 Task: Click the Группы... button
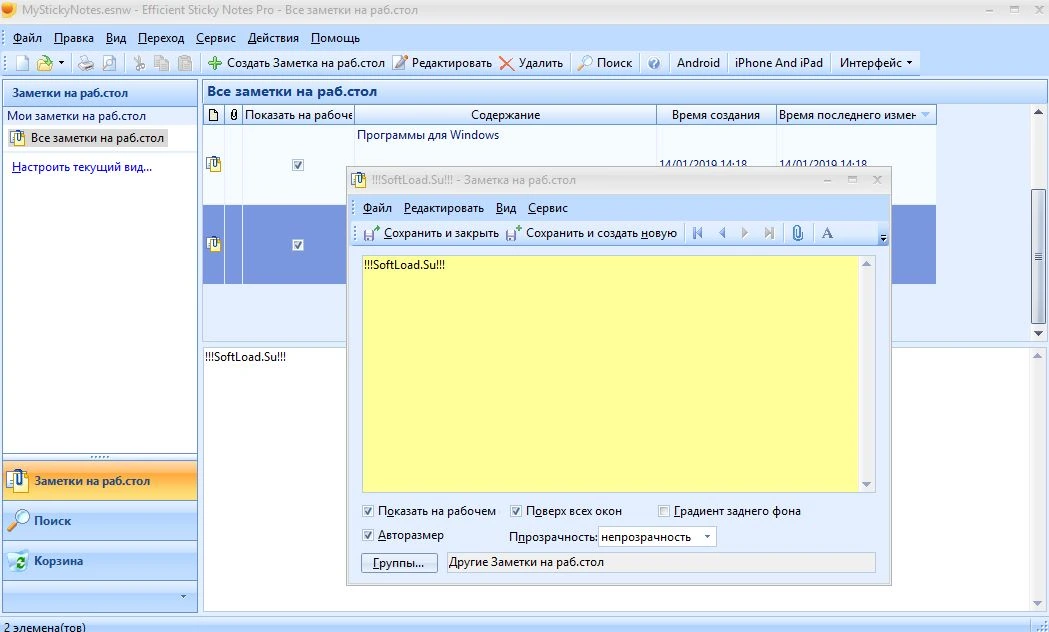[399, 562]
